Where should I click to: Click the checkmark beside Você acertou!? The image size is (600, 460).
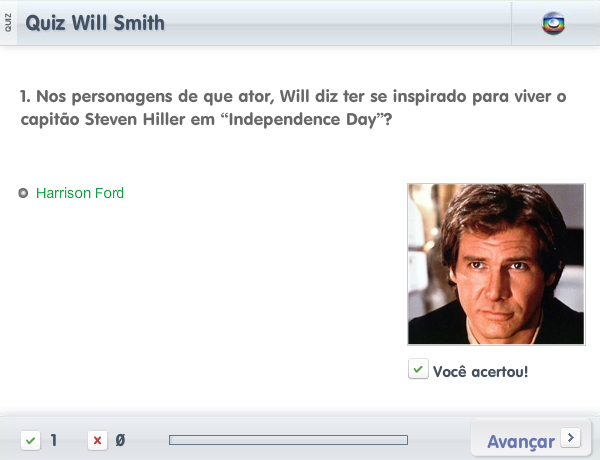pyautogui.click(x=418, y=369)
